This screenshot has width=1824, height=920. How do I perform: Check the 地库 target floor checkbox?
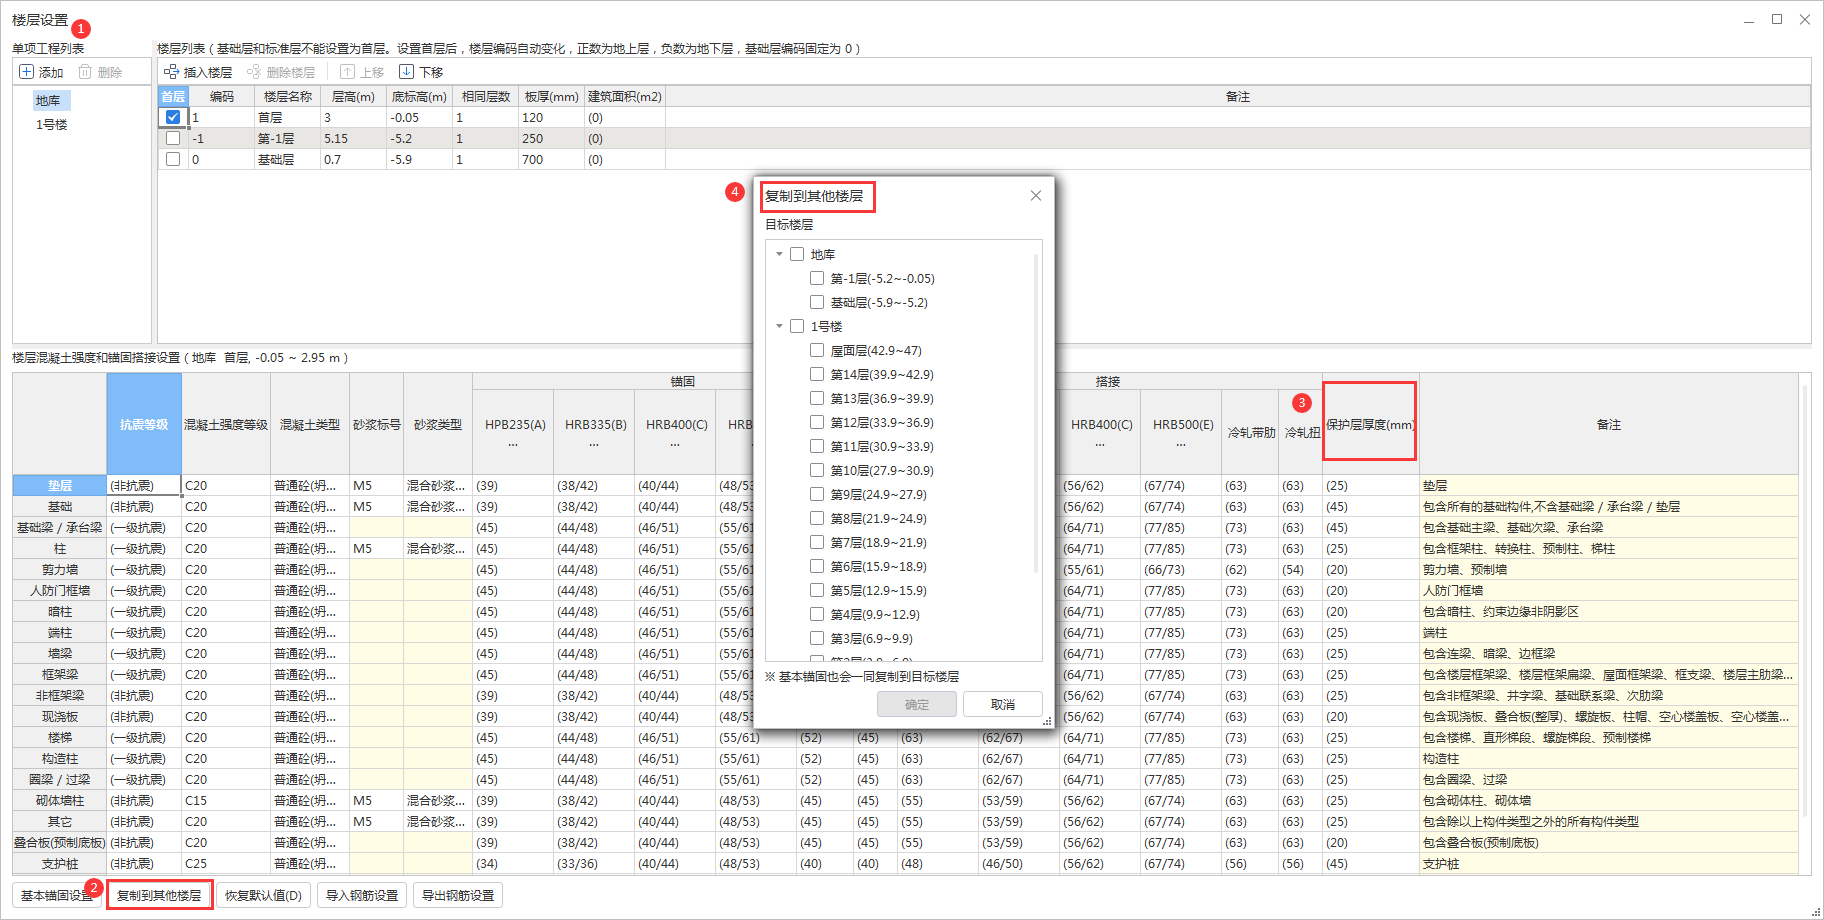point(797,254)
